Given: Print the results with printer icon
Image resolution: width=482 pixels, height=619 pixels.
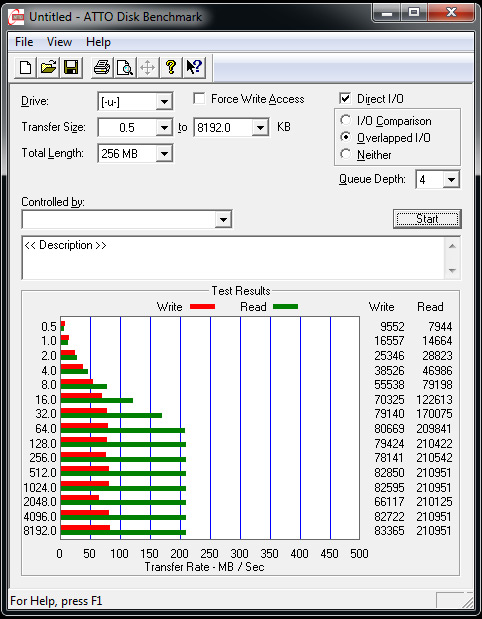Looking at the screenshot, I should pos(102,67).
